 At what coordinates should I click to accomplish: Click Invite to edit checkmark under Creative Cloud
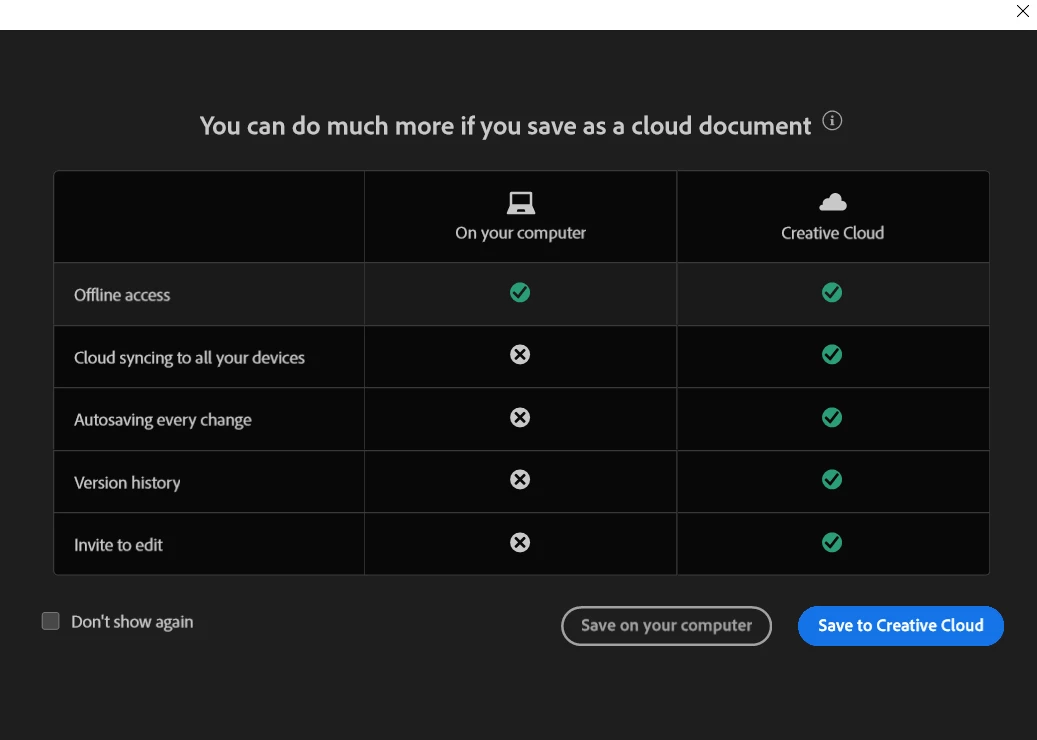[832, 543]
